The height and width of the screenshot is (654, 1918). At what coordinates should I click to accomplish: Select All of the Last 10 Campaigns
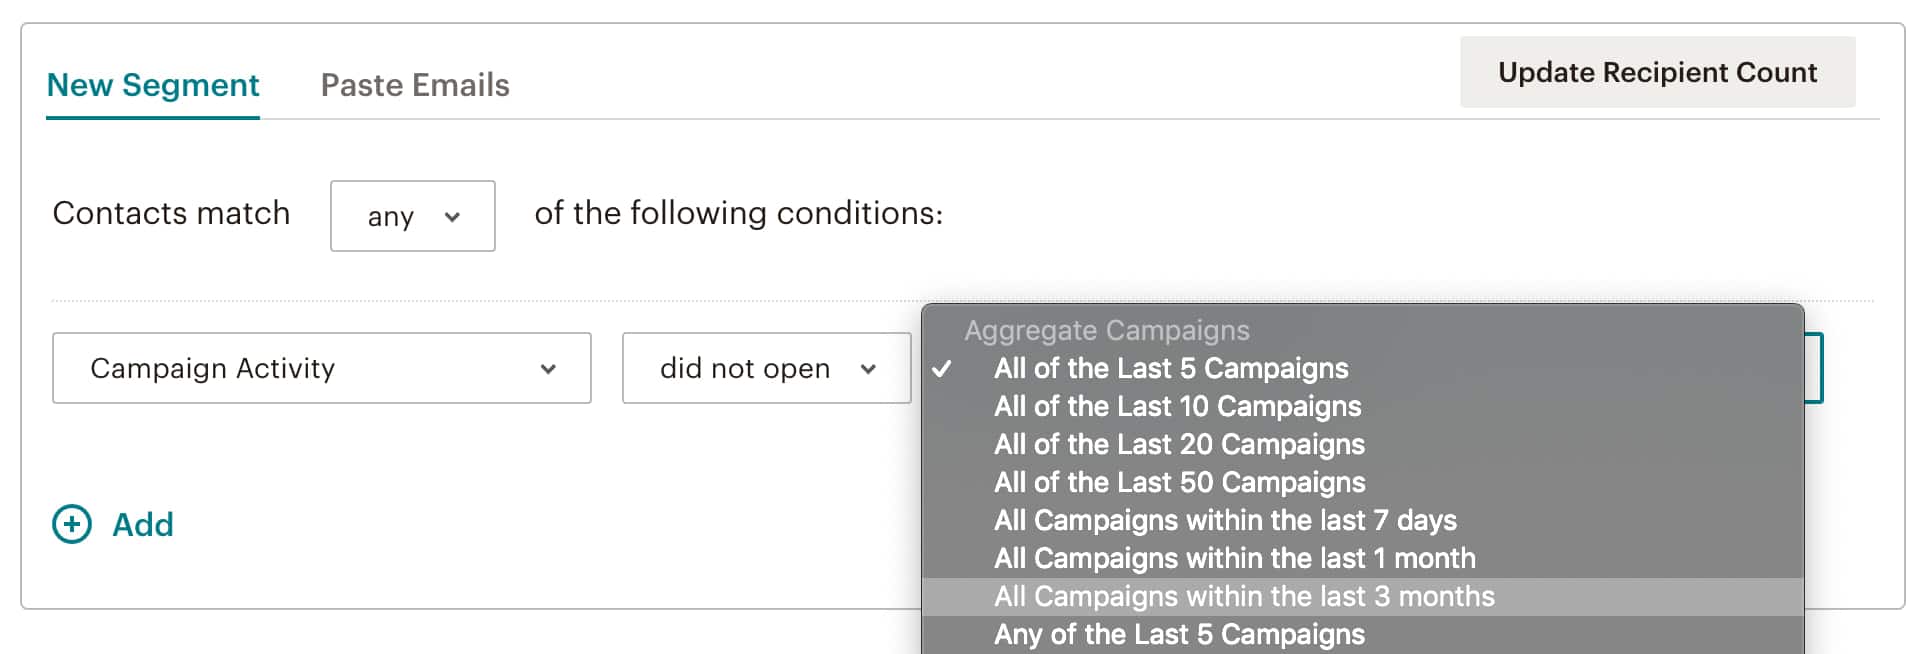pyautogui.click(x=1177, y=406)
